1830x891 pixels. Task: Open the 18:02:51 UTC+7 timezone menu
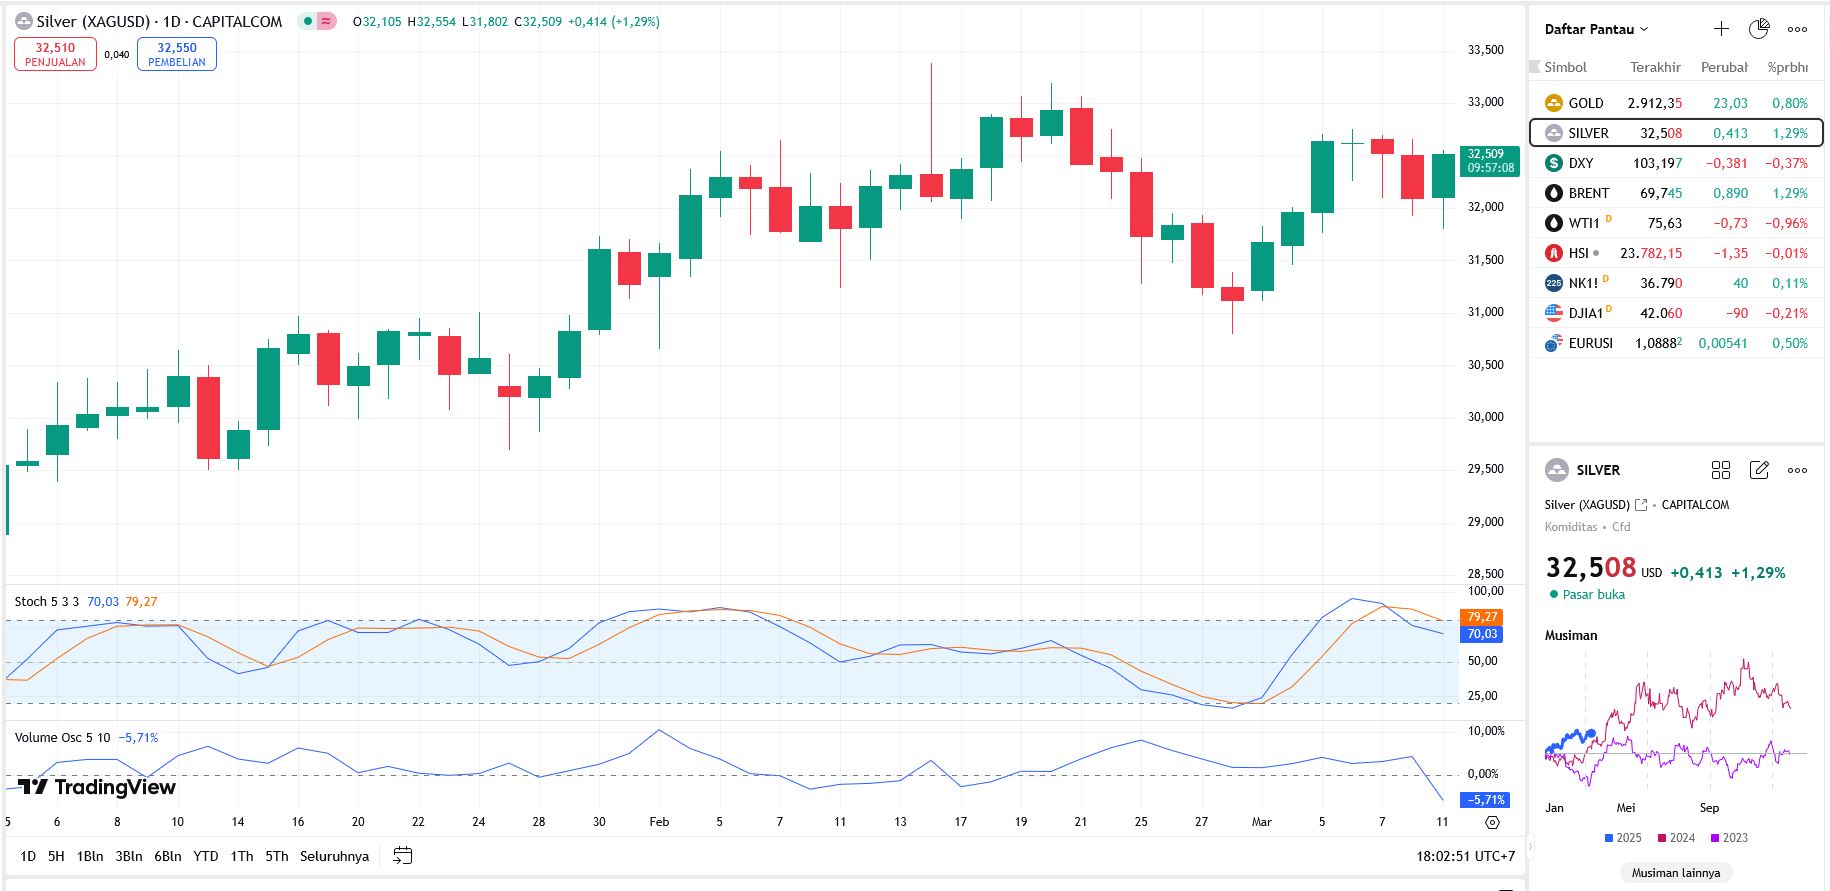1465,856
